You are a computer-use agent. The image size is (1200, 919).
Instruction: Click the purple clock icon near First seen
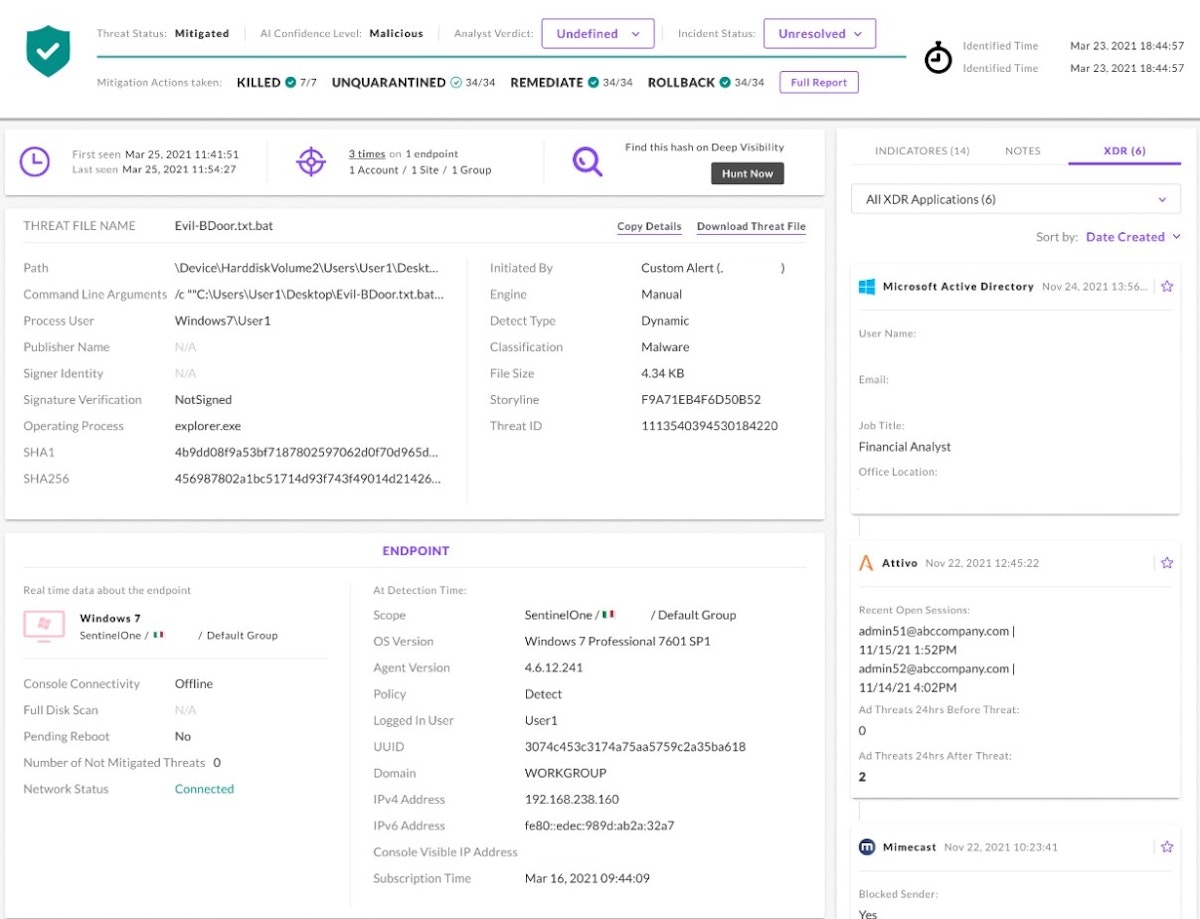35,161
